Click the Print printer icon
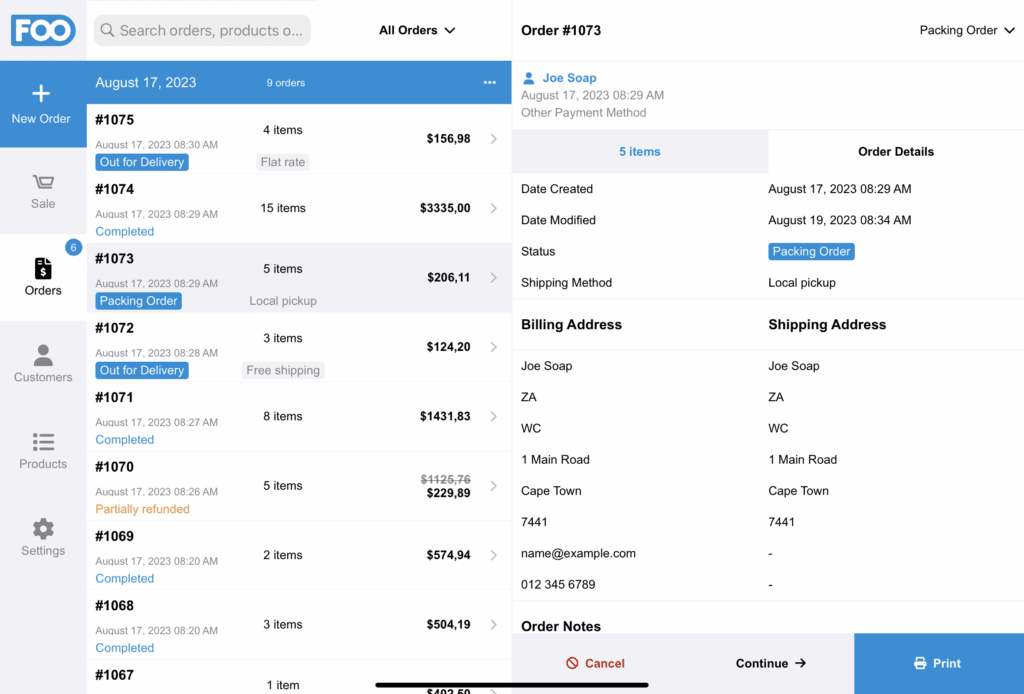The height and width of the screenshot is (694, 1024). tap(918, 663)
